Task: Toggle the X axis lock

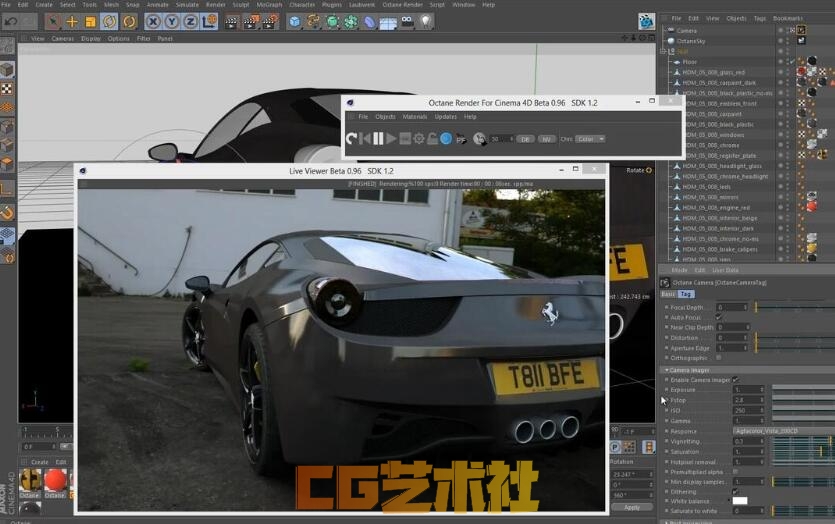Action: coord(153,22)
